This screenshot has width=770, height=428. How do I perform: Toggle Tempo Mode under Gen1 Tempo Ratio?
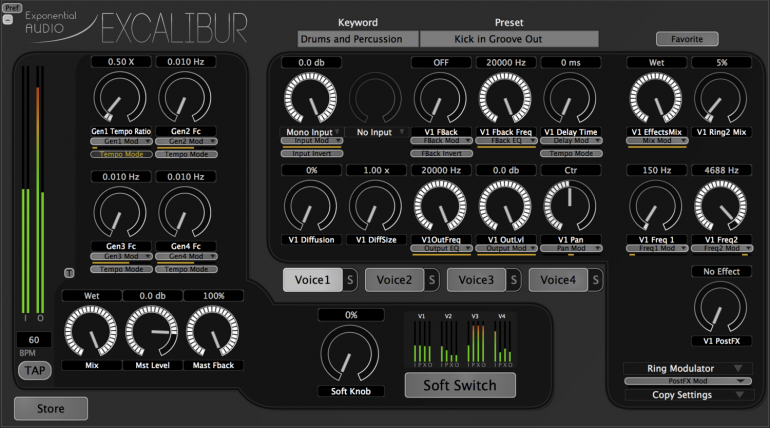pos(120,154)
